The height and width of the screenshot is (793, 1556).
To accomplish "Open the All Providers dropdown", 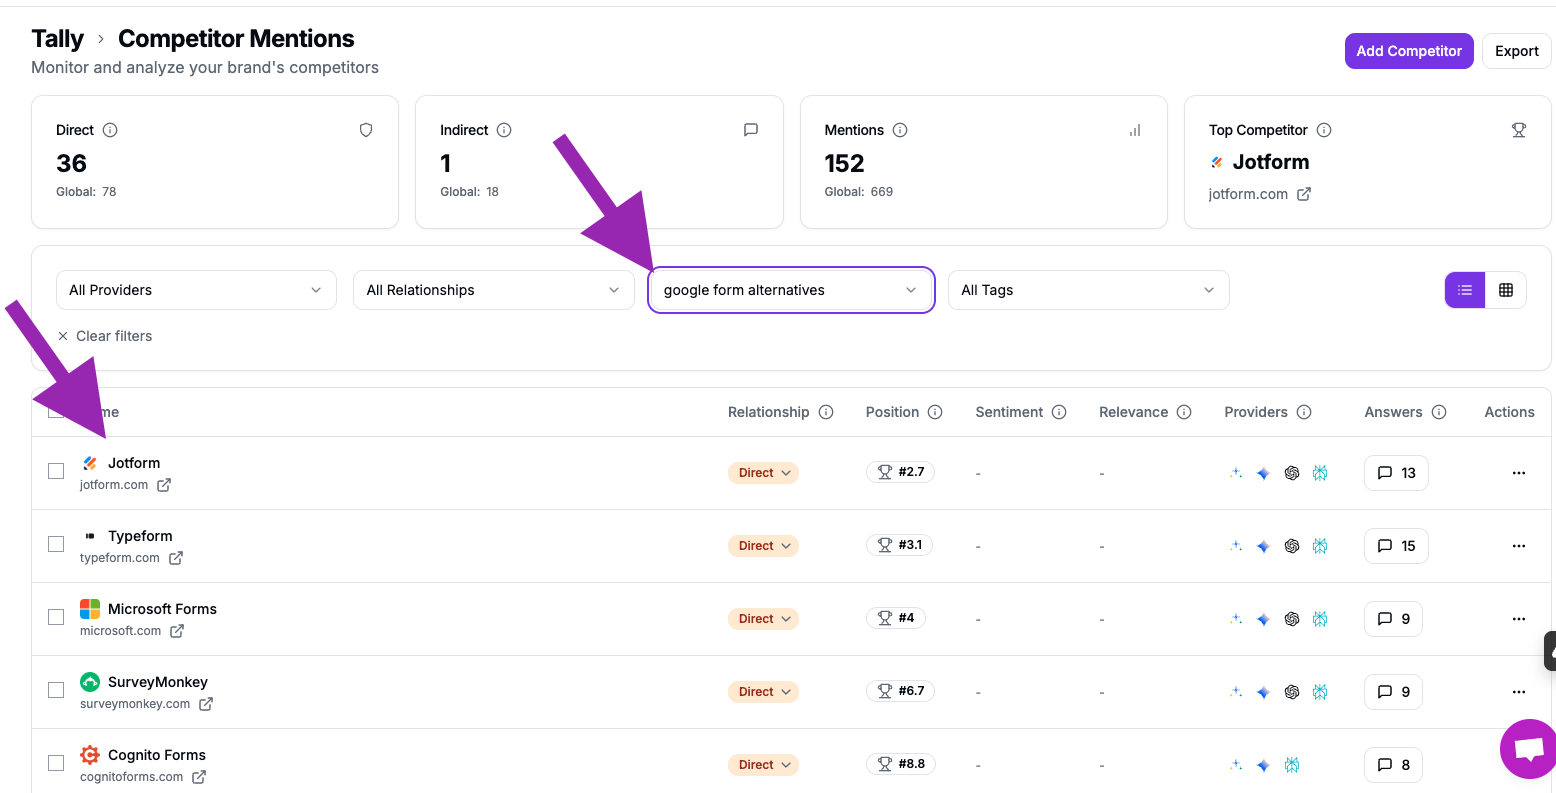I will pos(196,290).
